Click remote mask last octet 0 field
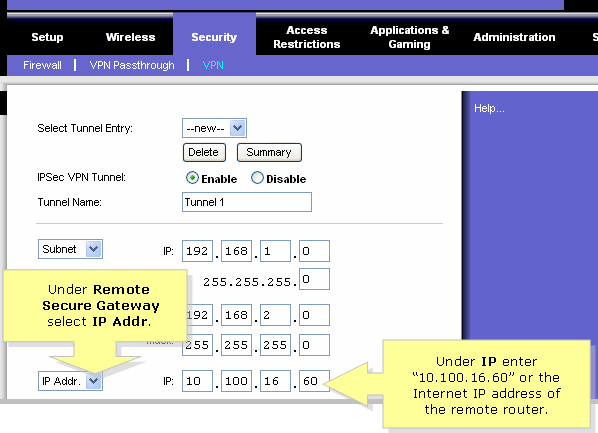 point(314,345)
